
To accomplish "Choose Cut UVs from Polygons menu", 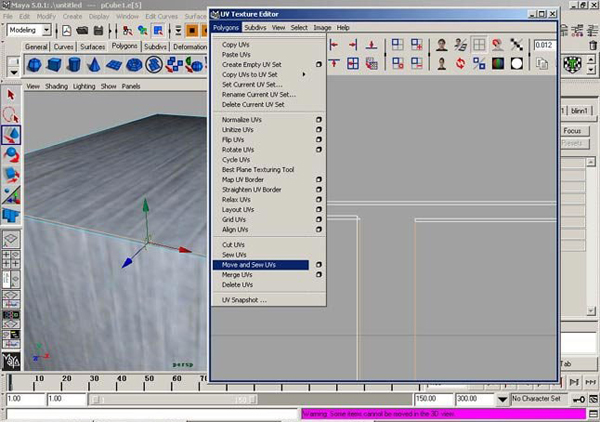I will pos(233,244).
